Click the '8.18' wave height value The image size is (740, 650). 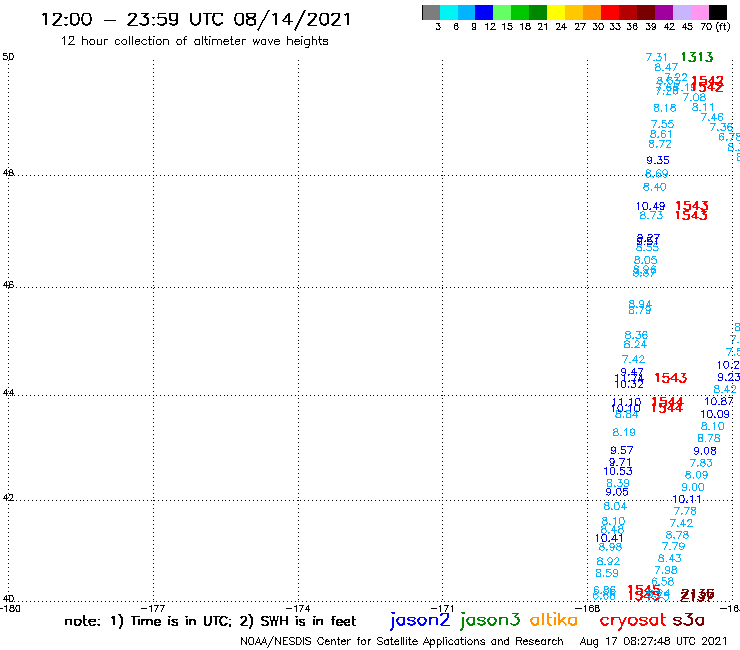click(x=665, y=109)
